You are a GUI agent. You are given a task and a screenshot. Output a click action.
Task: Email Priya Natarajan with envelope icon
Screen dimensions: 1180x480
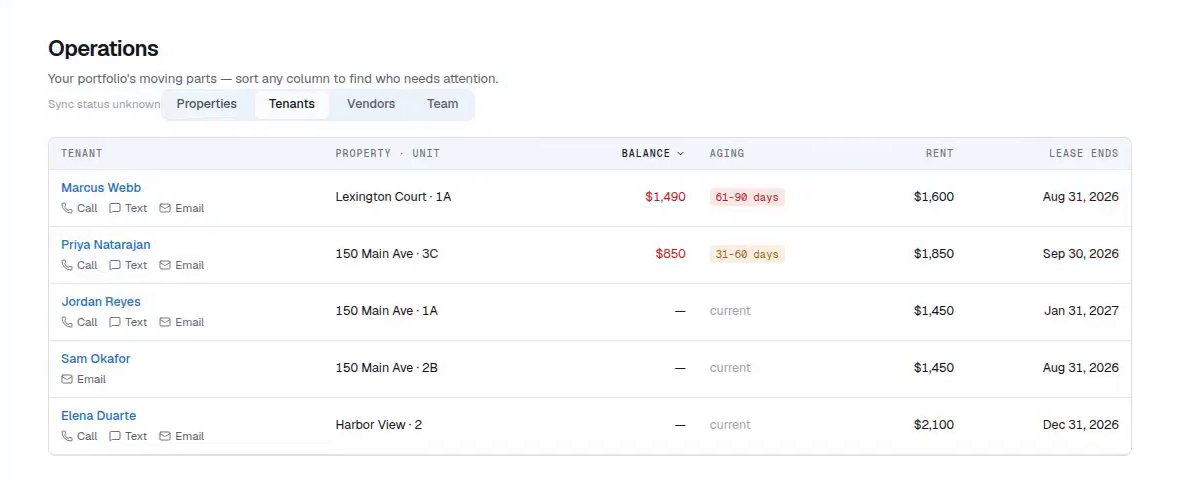pyautogui.click(x=181, y=266)
